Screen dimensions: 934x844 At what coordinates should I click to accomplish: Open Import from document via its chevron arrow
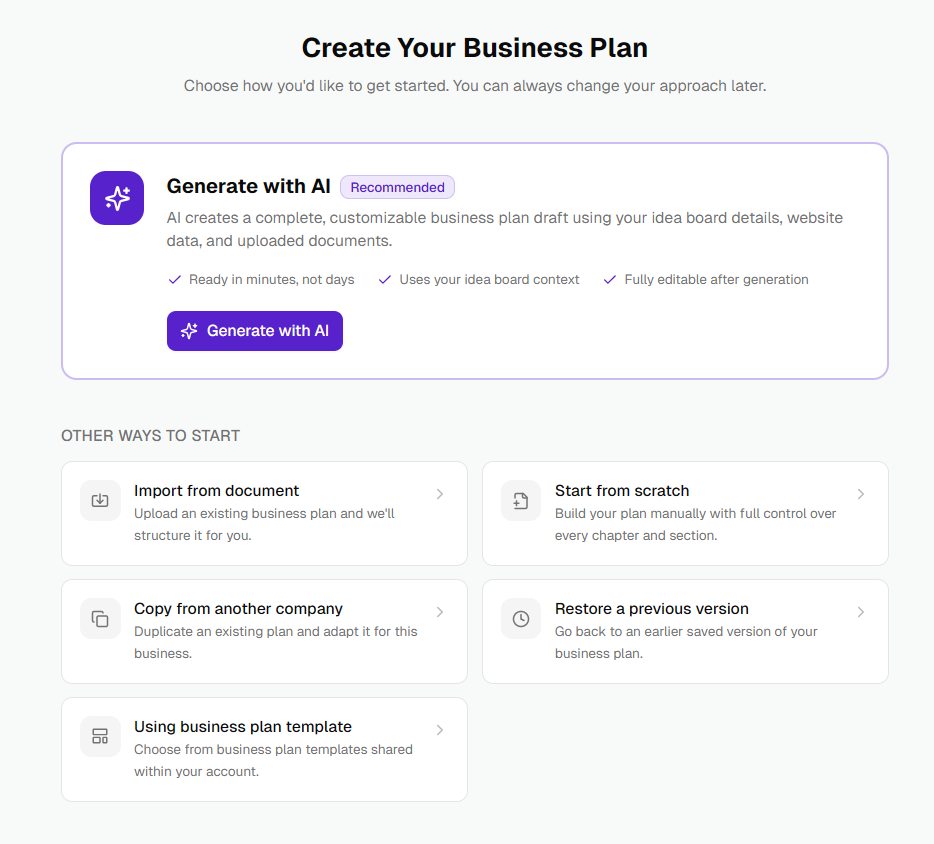click(x=440, y=494)
